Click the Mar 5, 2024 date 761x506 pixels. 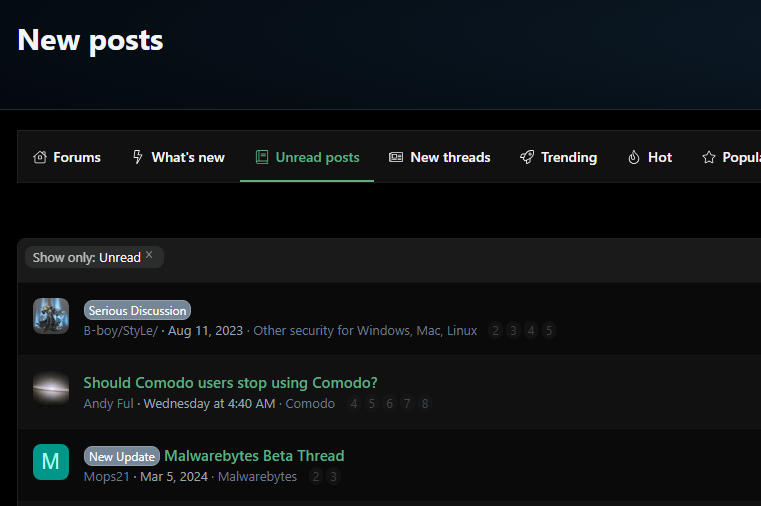174,477
